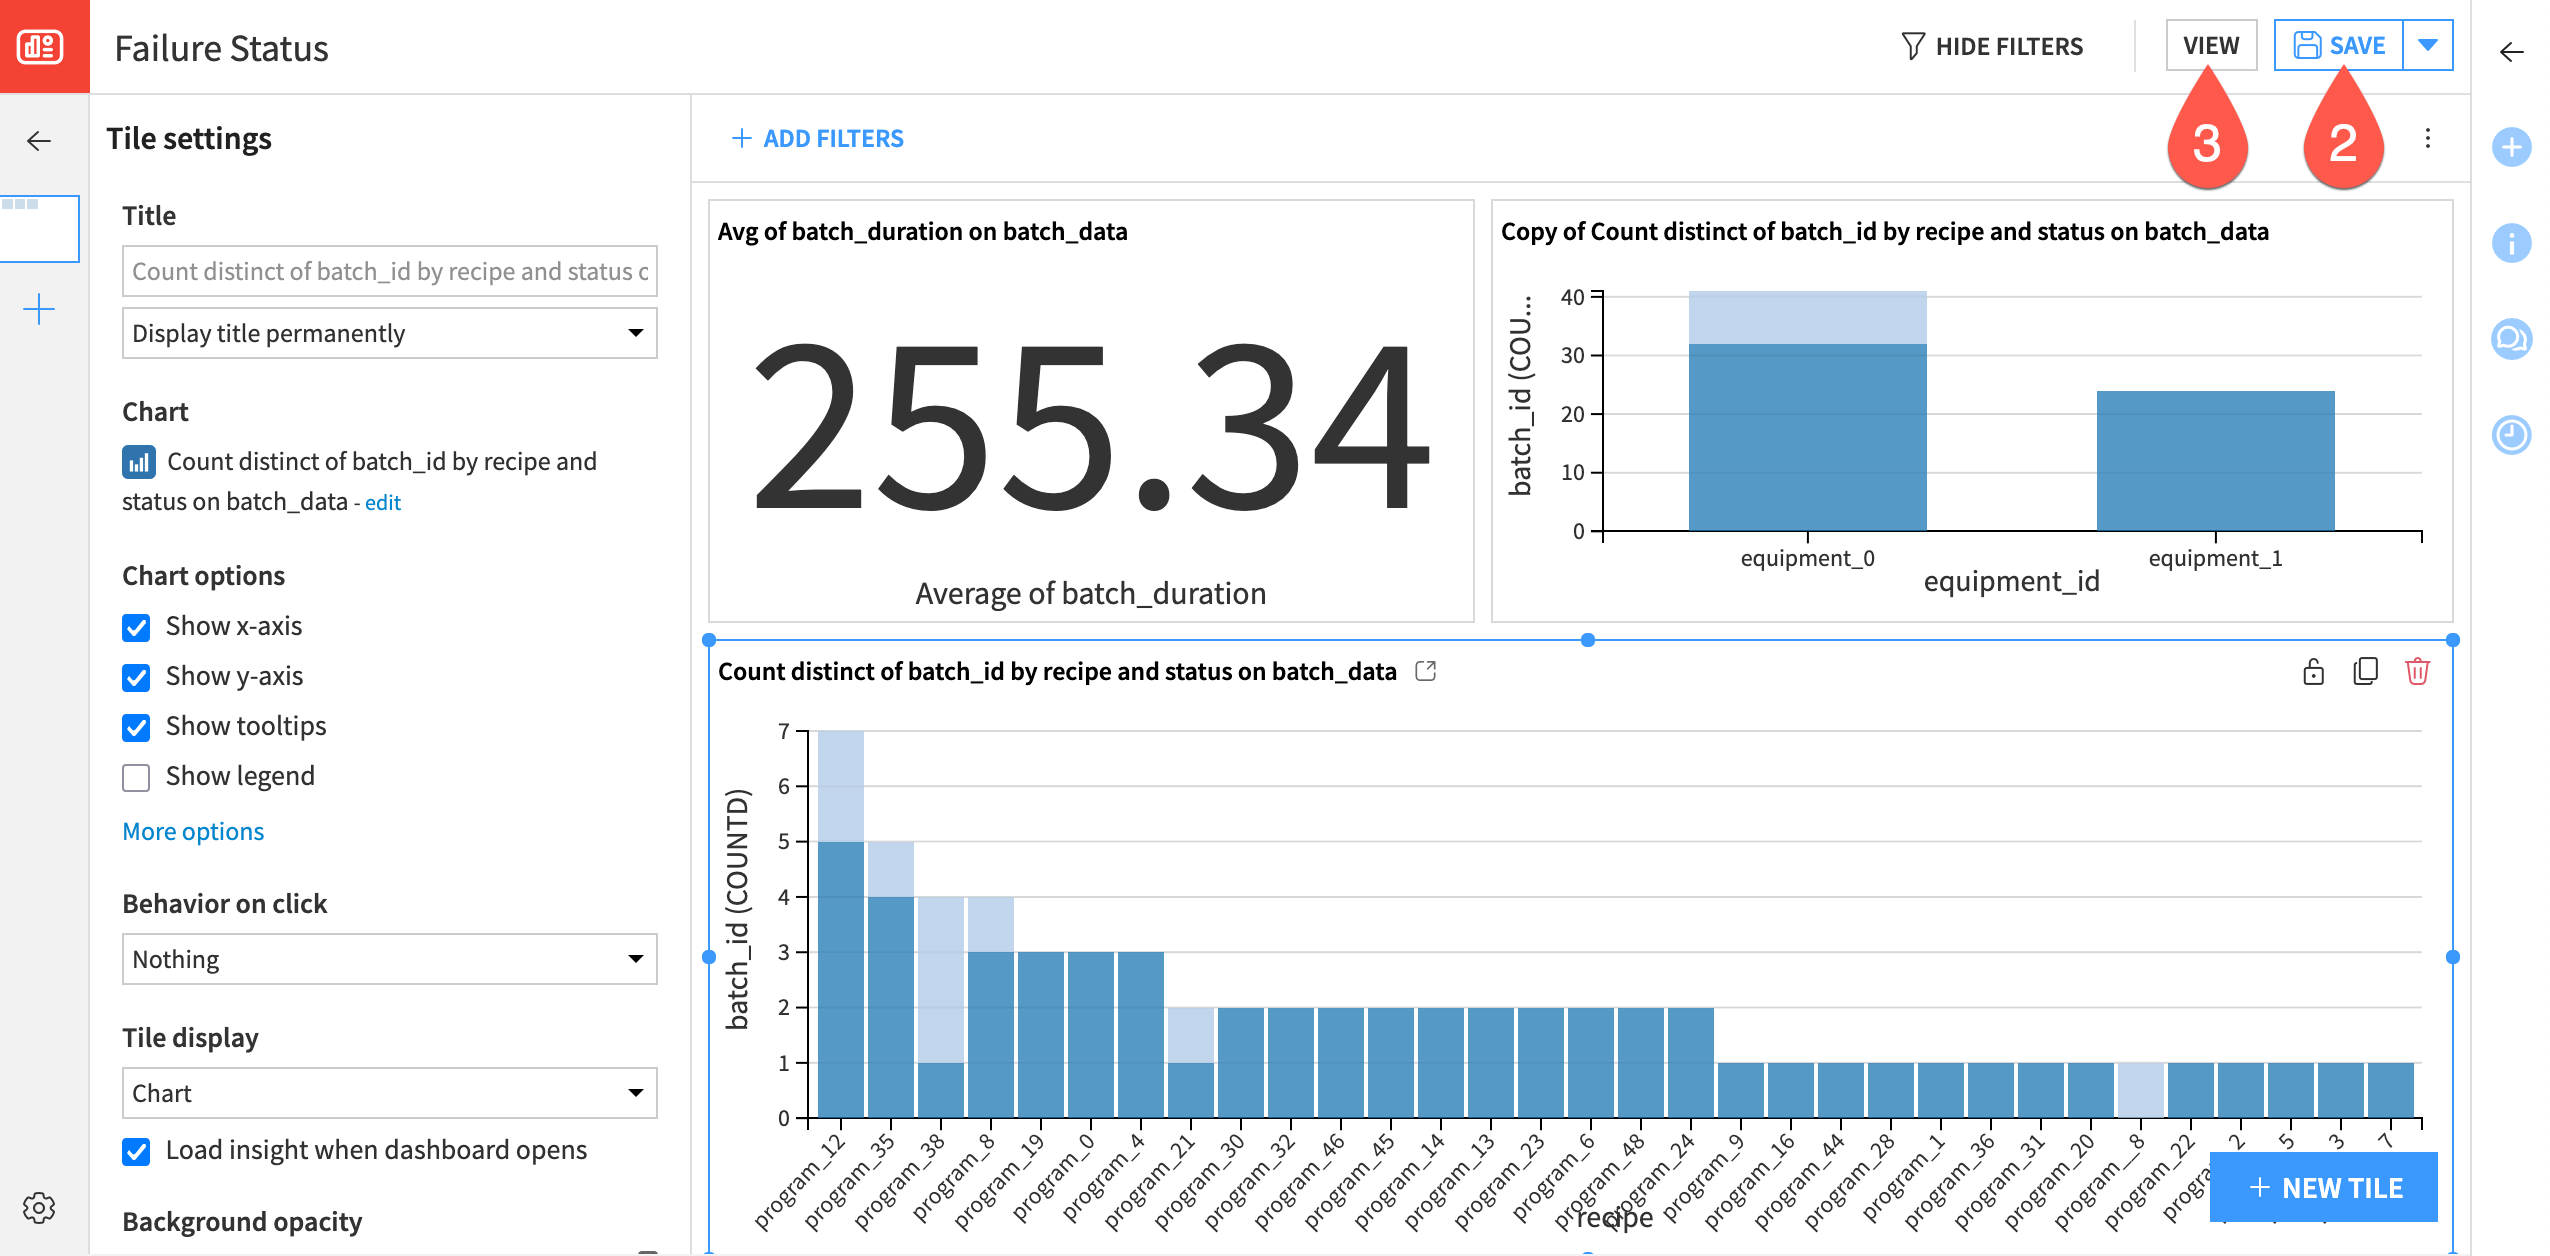2550x1256 pixels.
Task: Open the tile insight in a new window
Action: [1425, 671]
